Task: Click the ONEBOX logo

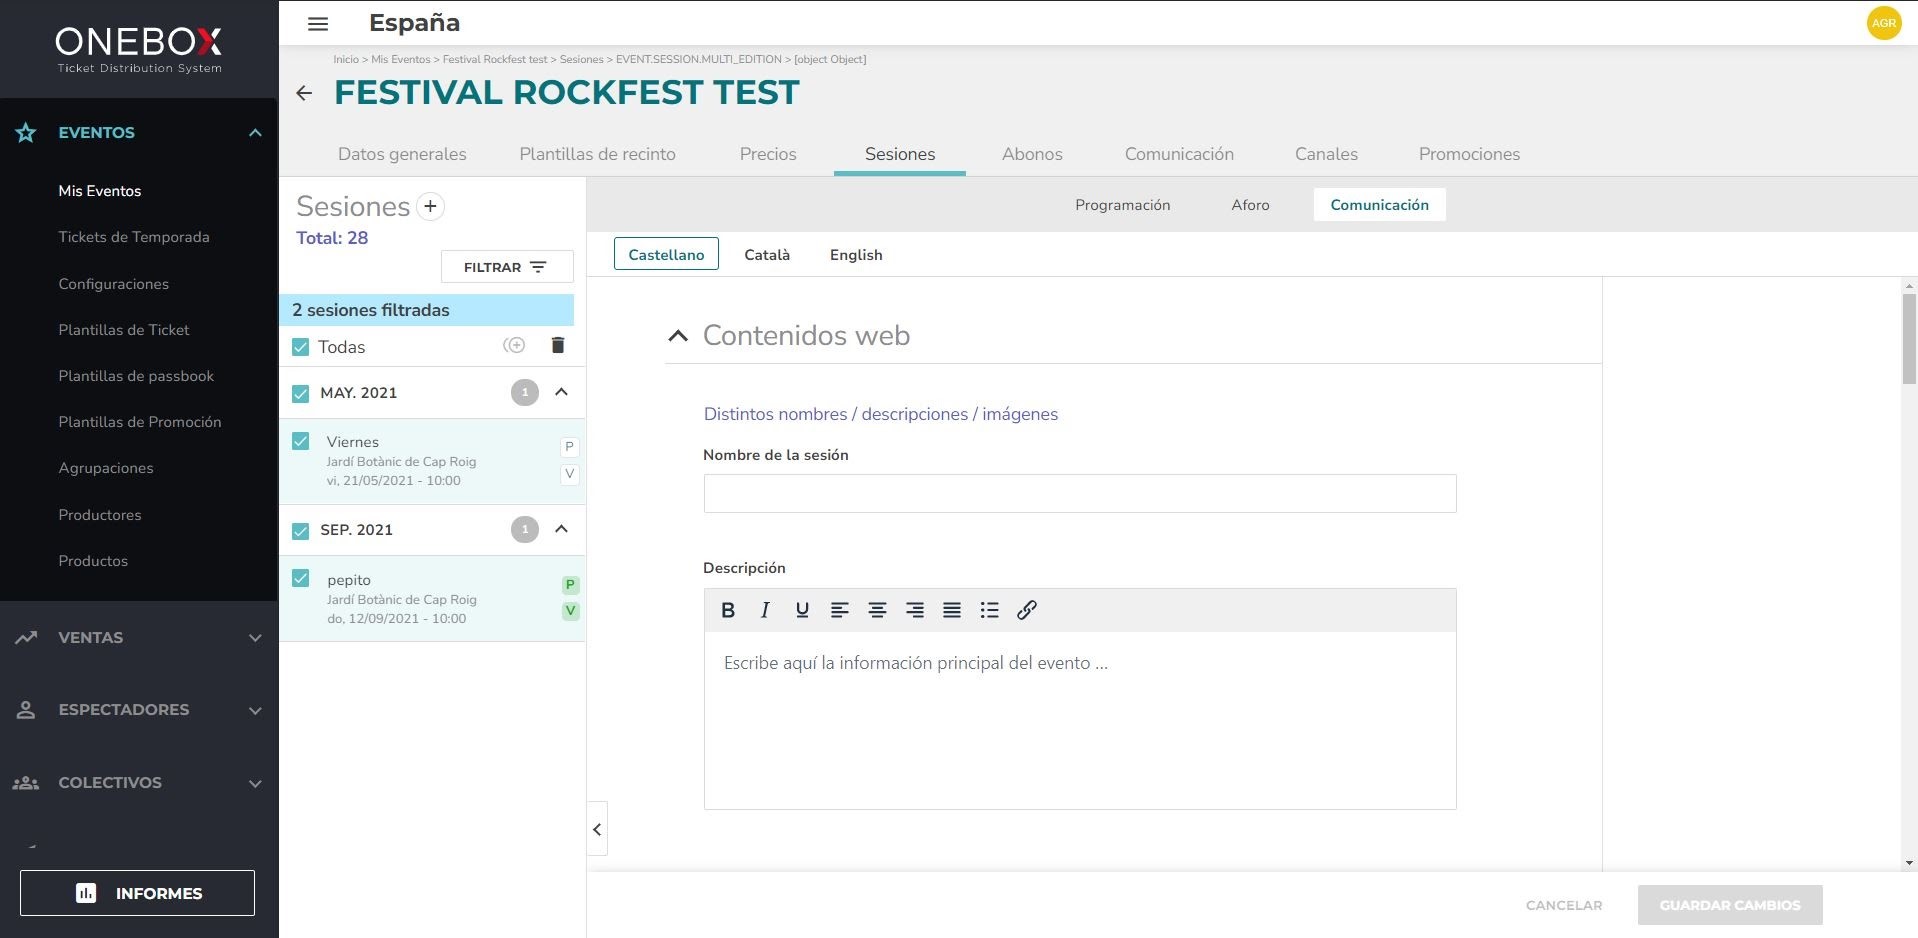Action: pos(139,49)
